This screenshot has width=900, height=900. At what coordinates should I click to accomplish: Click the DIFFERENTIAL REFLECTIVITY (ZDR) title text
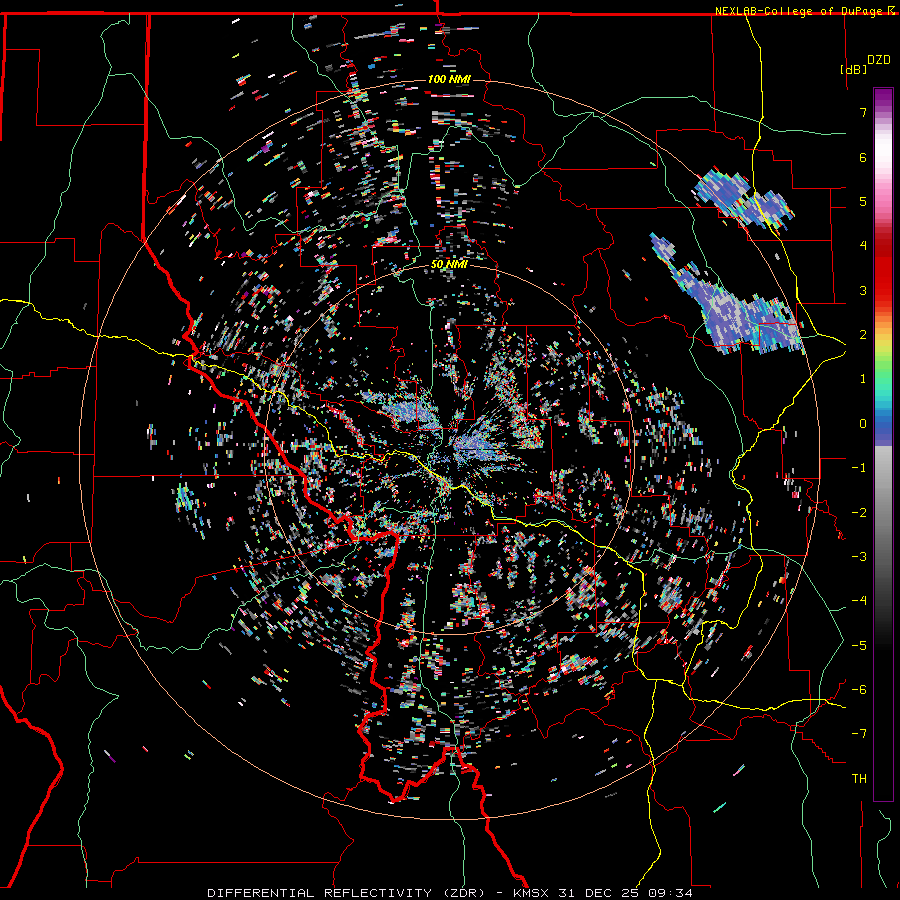(x=348, y=893)
